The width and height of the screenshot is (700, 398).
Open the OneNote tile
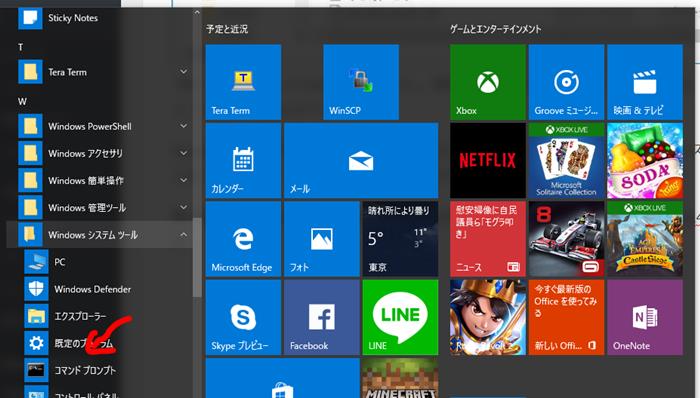pos(645,318)
